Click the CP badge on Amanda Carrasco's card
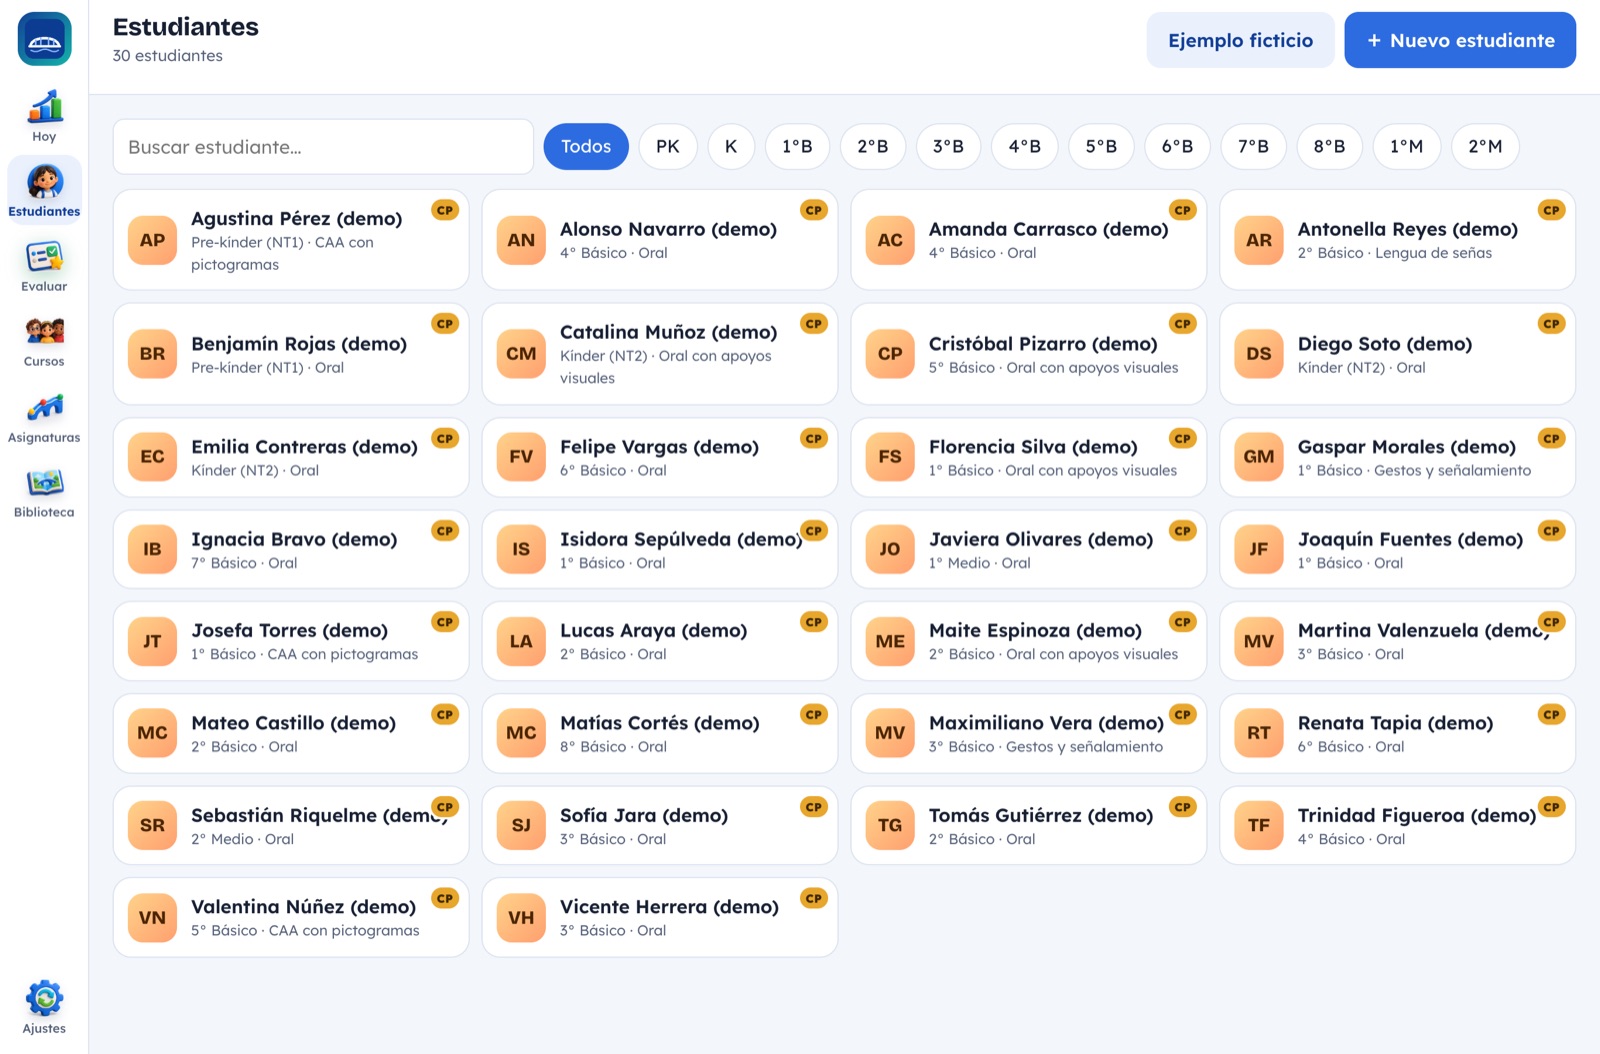The width and height of the screenshot is (1600, 1054). [1183, 210]
